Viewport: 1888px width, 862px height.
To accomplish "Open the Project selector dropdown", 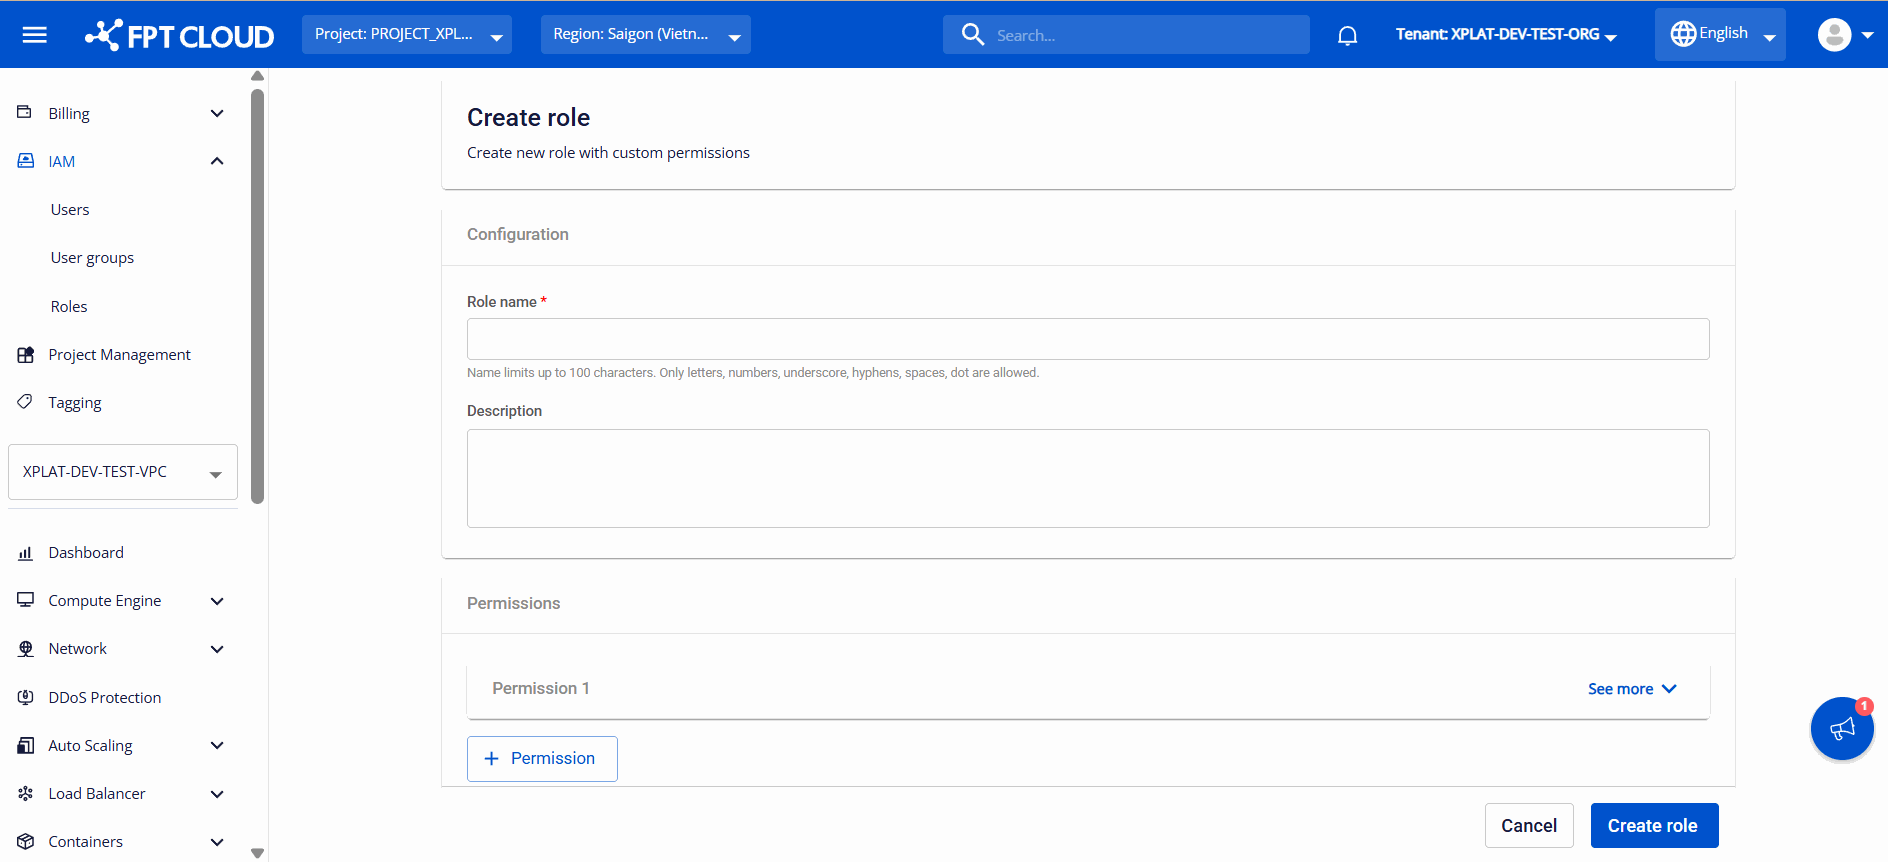I will tap(407, 34).
